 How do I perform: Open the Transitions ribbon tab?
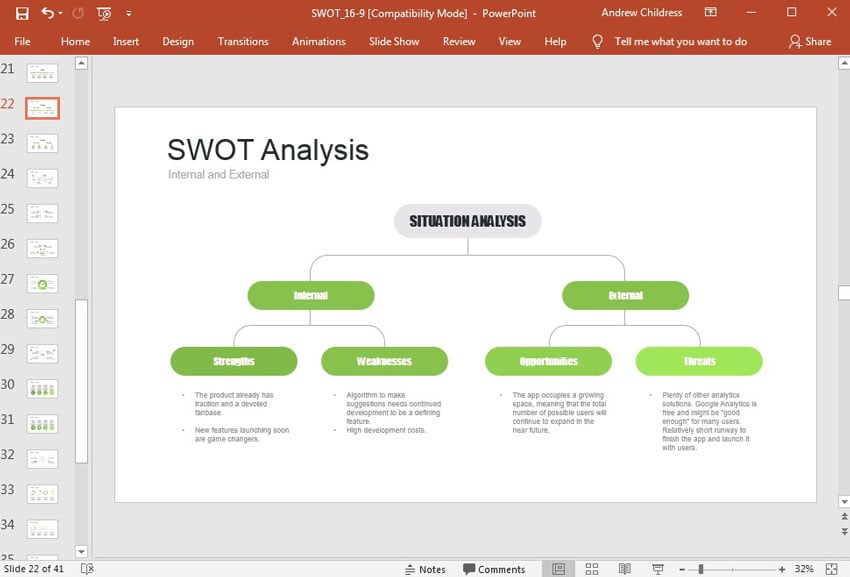coord(243,41)
